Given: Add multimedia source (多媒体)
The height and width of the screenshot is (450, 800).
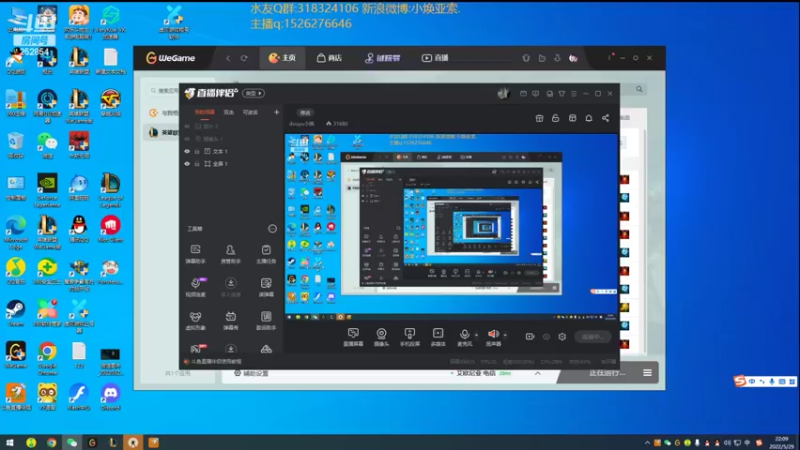Looking at the screenshot, I should (x=438, y=337).
